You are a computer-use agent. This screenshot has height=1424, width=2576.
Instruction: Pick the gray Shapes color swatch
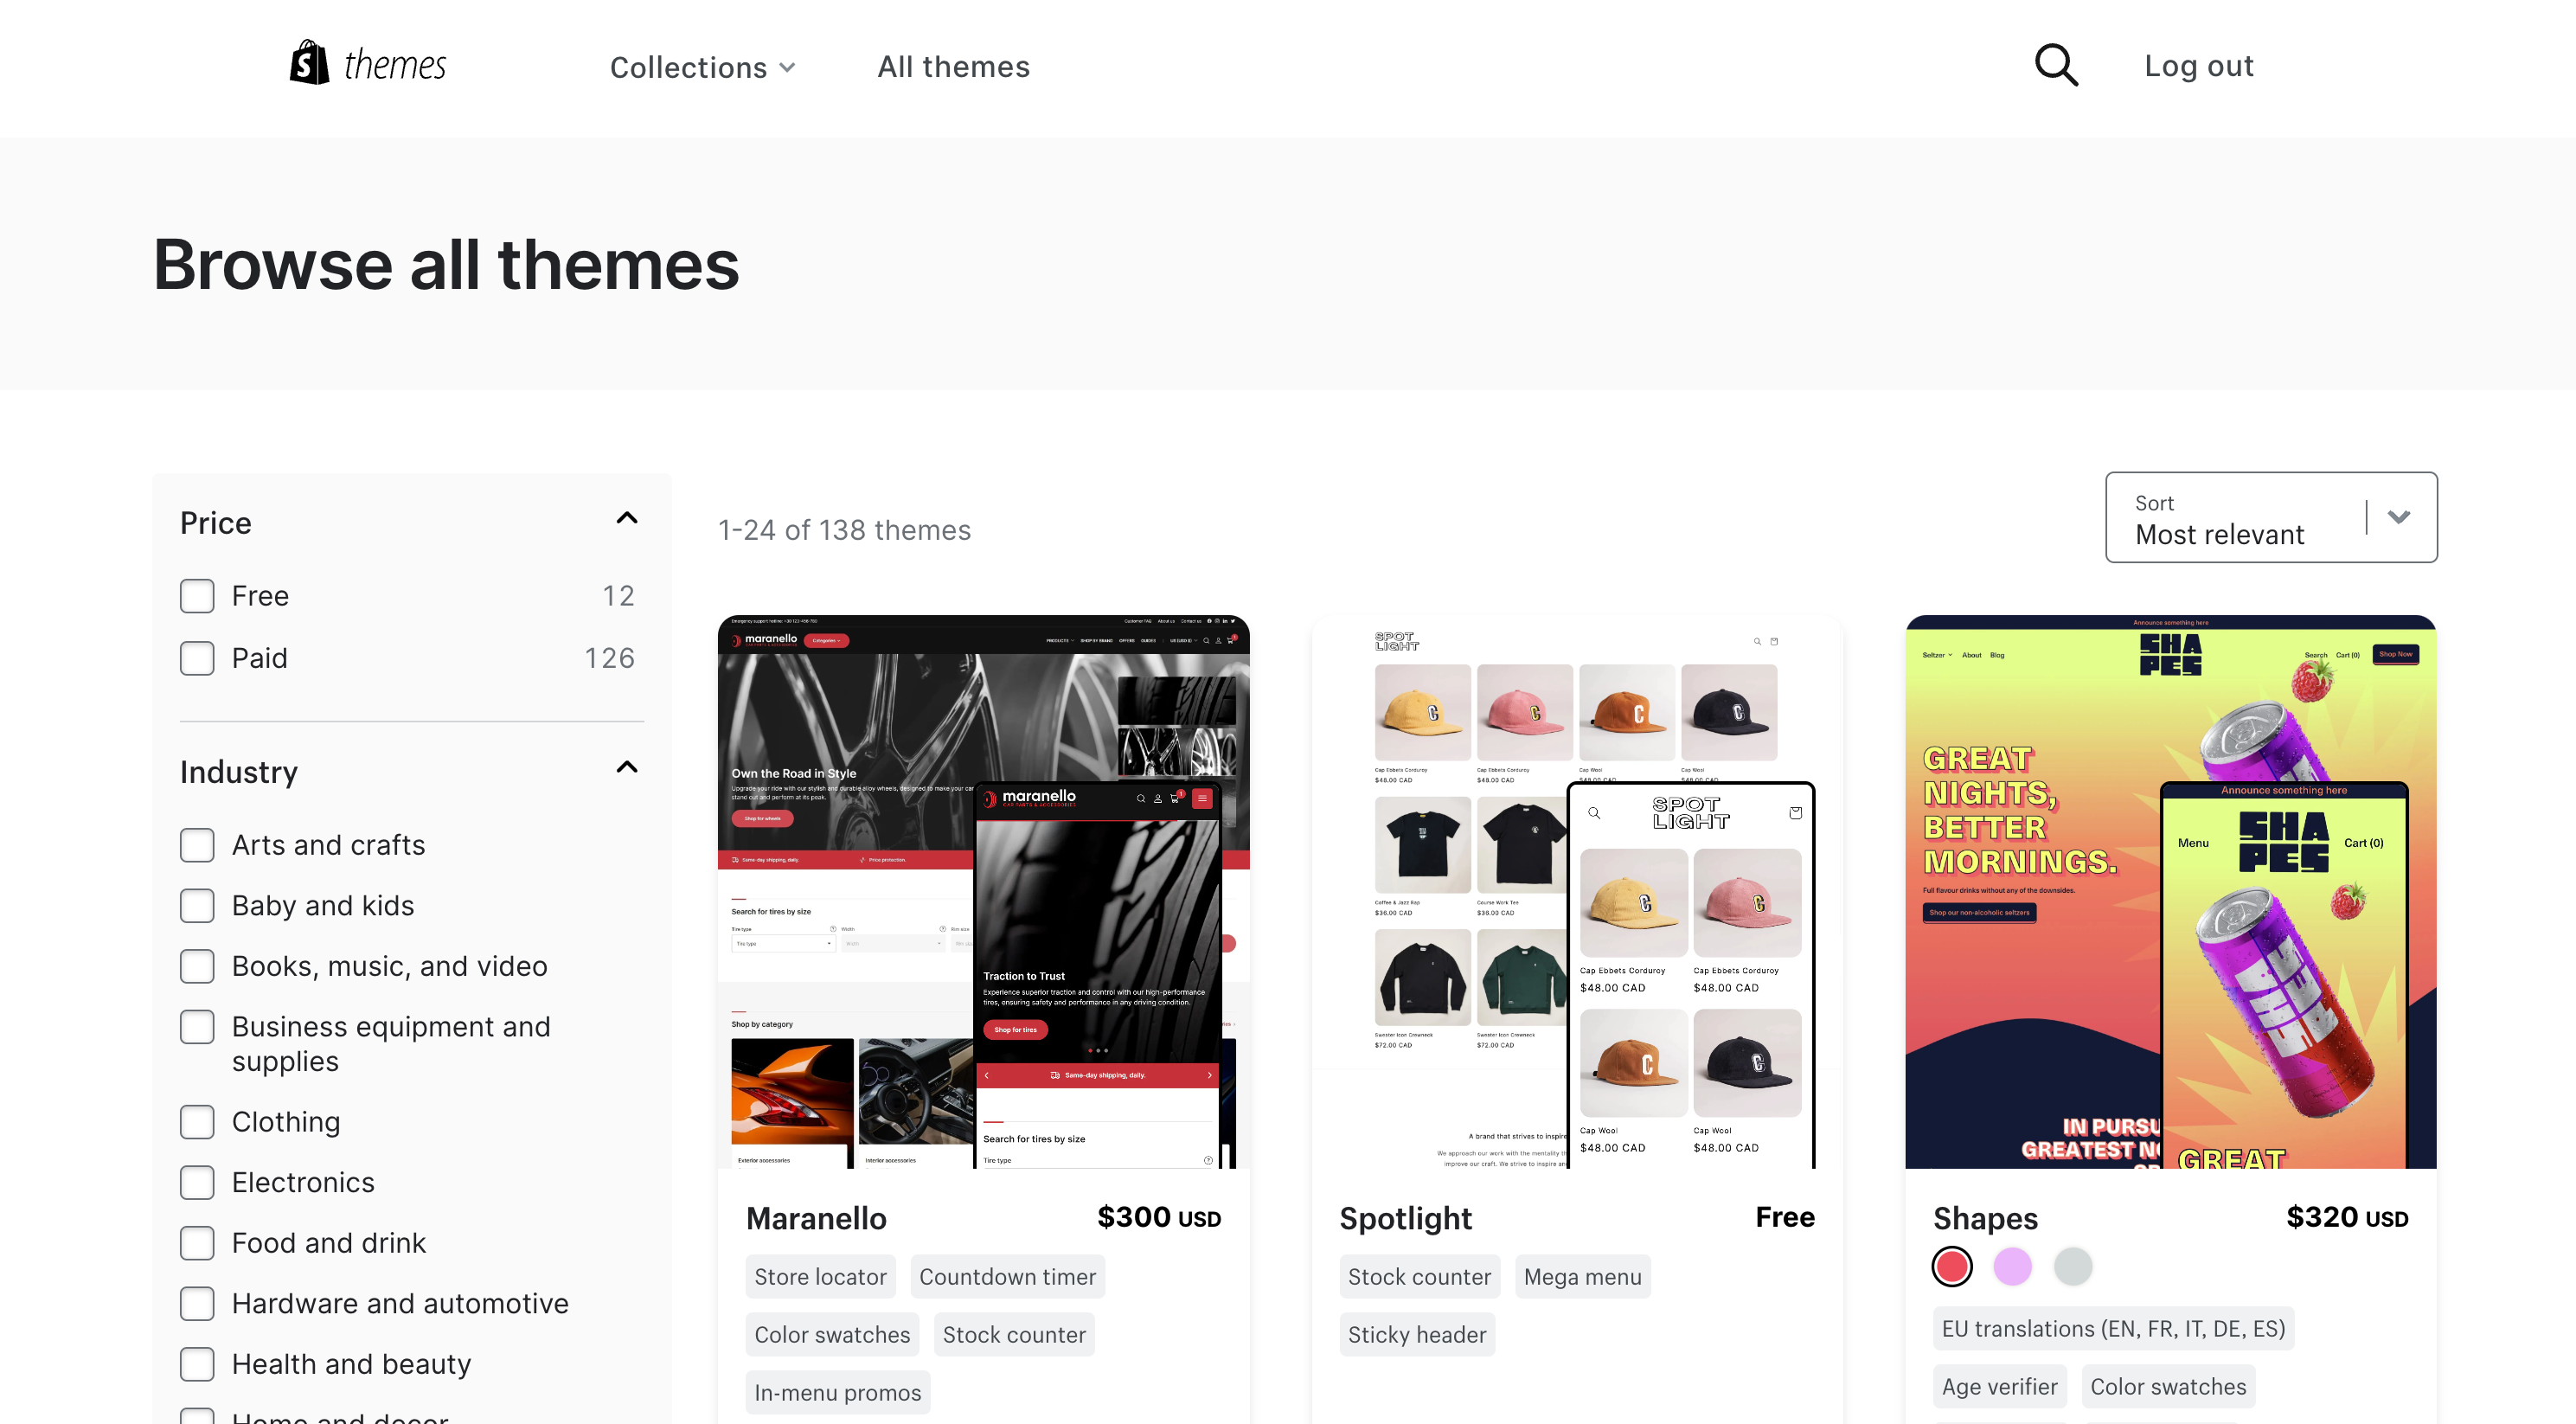point(2073,1266)
